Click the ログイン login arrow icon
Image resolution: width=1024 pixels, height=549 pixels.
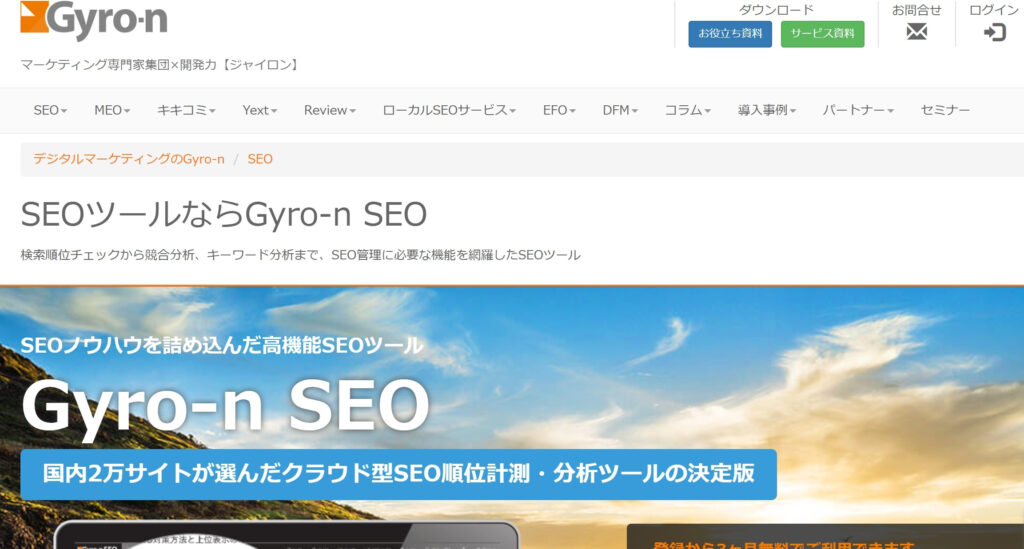click(994, 32)
